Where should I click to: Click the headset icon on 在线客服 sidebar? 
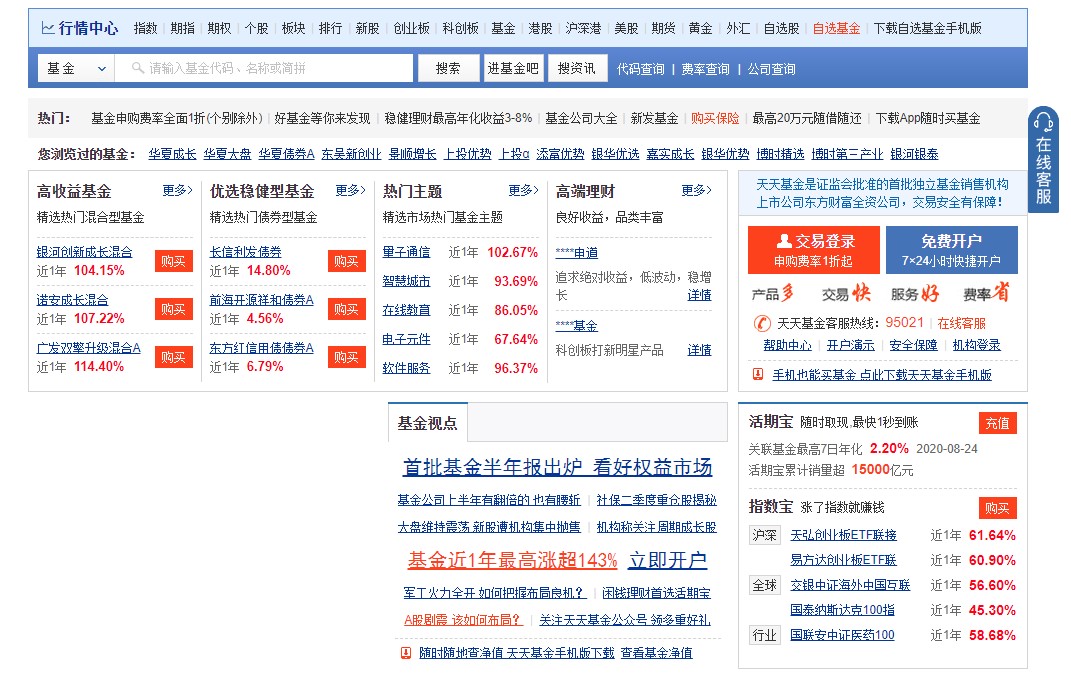coord(1043,123)
